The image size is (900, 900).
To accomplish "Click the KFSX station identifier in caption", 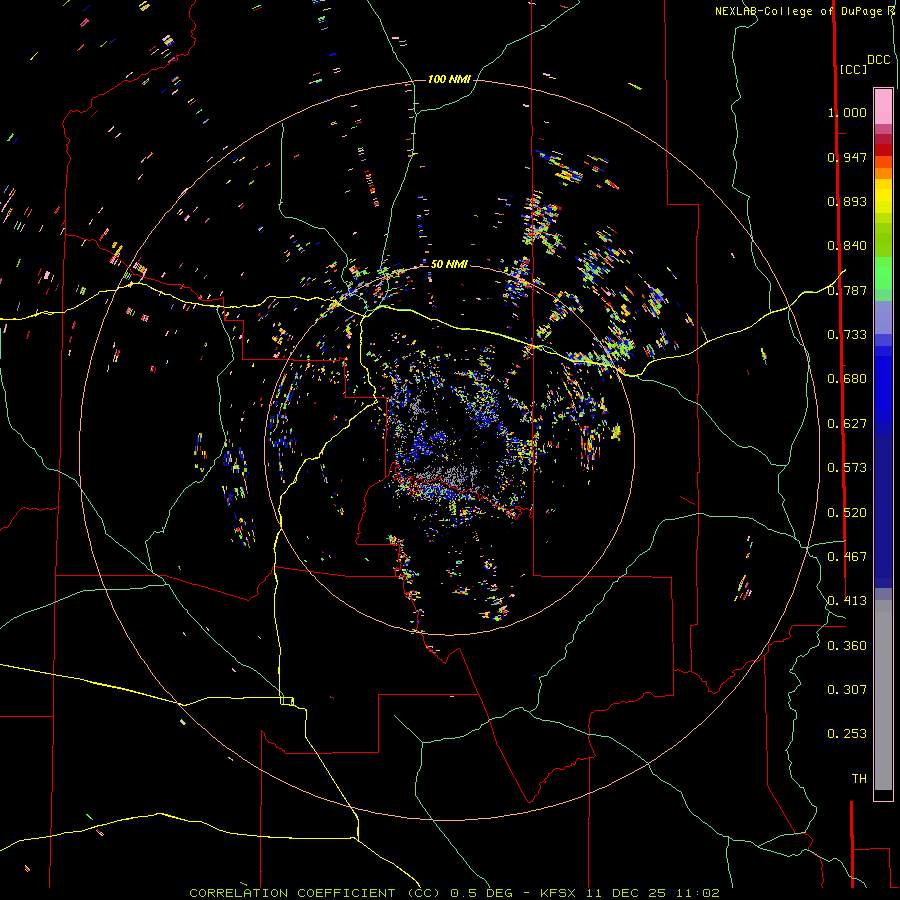I will [560, 893].
